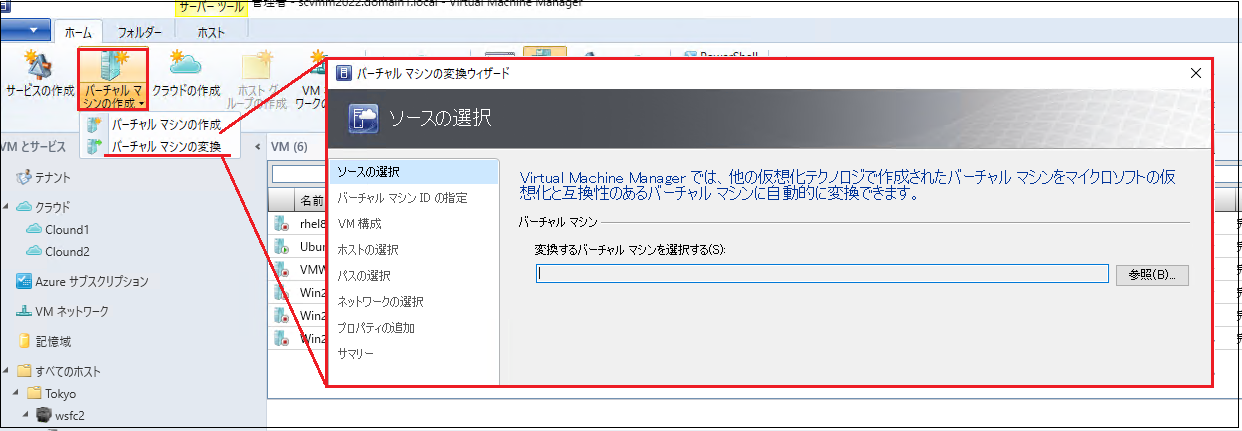Click the VM search box

coord(299,174)
